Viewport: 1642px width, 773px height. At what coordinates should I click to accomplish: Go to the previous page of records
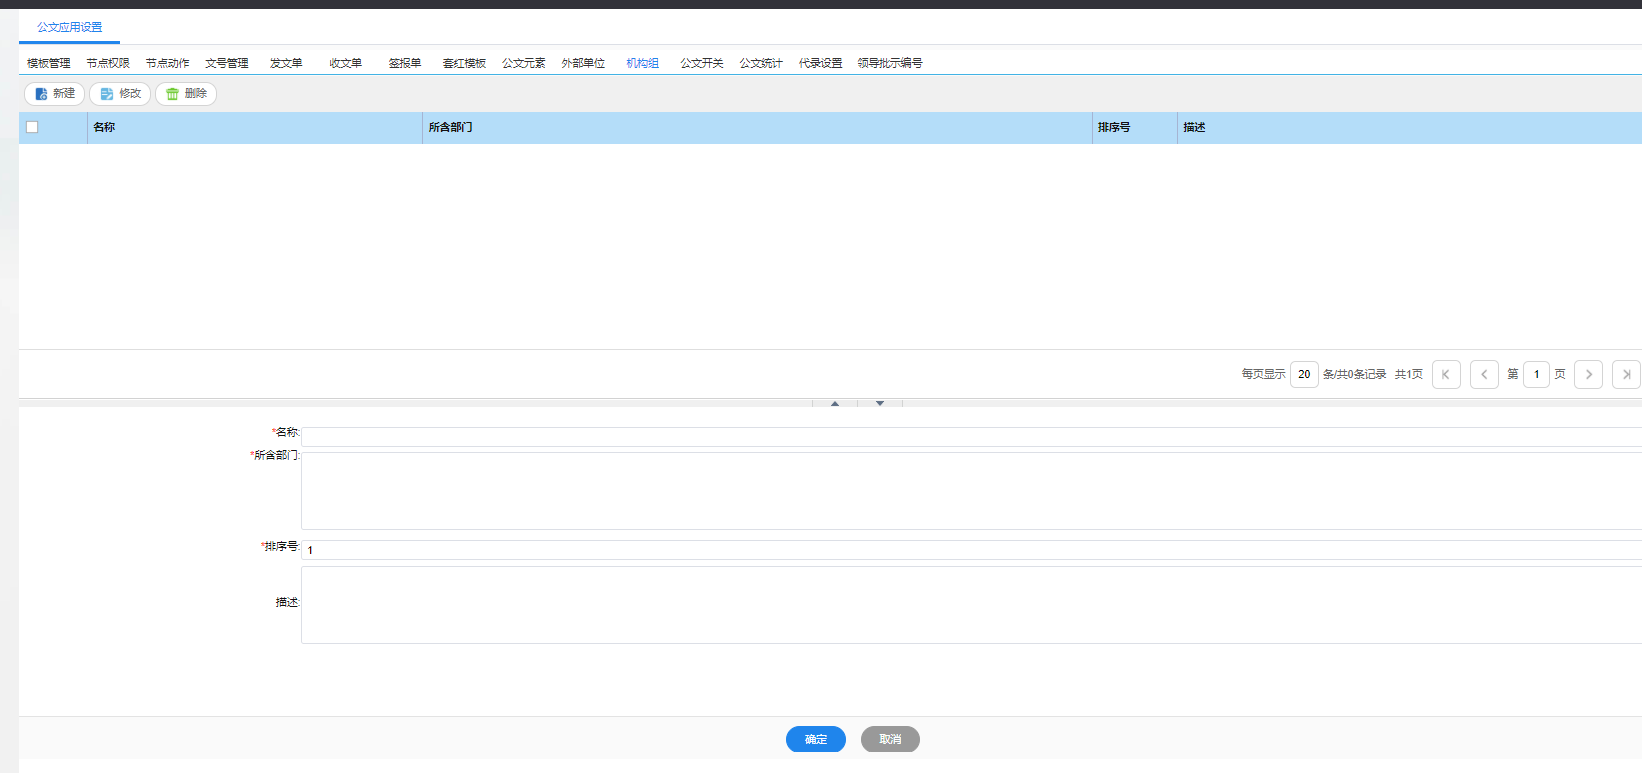pyautogui.click(x=1484, y=374)
